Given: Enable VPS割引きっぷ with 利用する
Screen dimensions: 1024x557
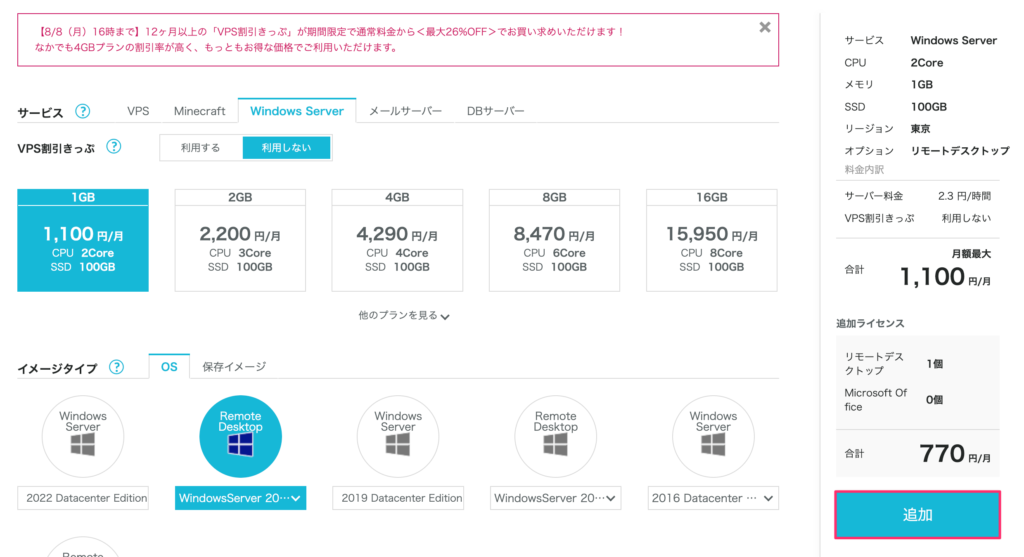Looking at the screenshot, I should point(200,148).
